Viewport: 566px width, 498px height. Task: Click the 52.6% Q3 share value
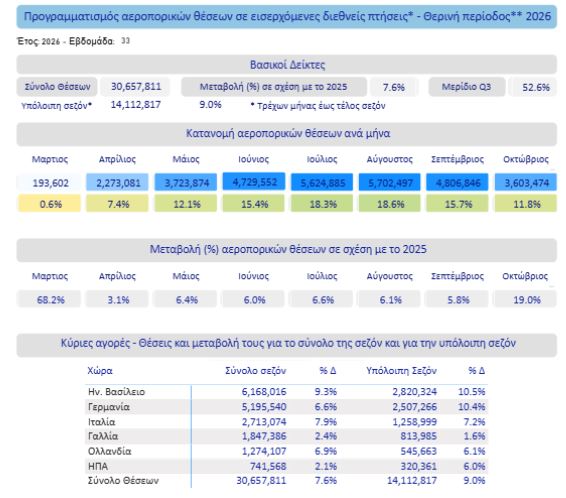536,87
